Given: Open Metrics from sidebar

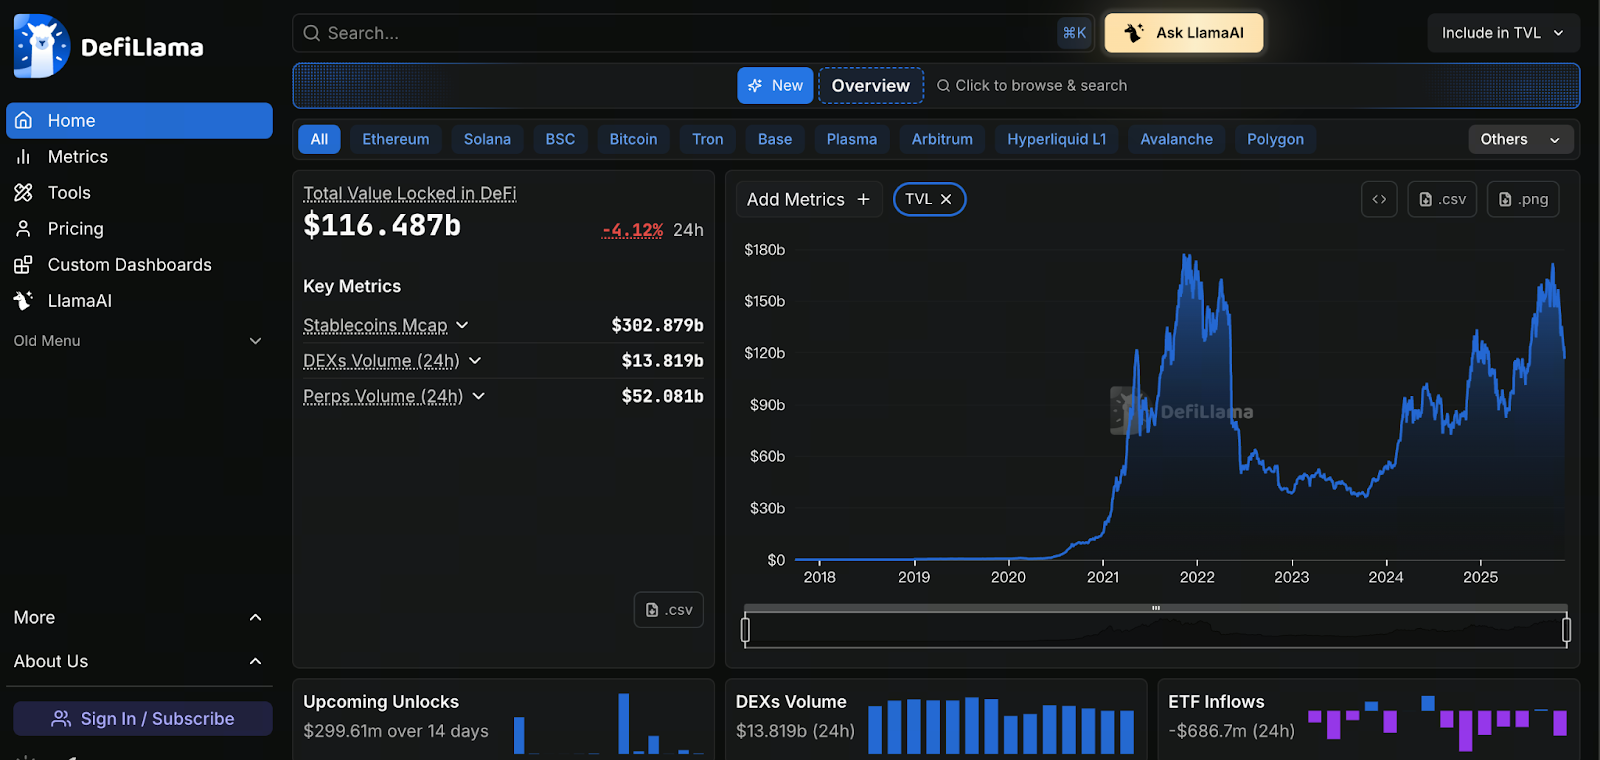Looking at the screenshot, I should 77,157.
